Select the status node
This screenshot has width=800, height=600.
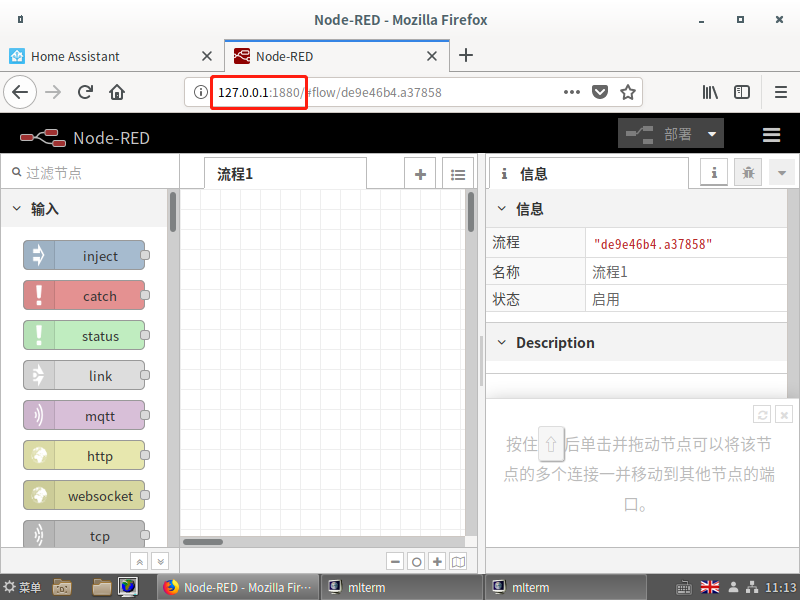(x=85, y=335)
